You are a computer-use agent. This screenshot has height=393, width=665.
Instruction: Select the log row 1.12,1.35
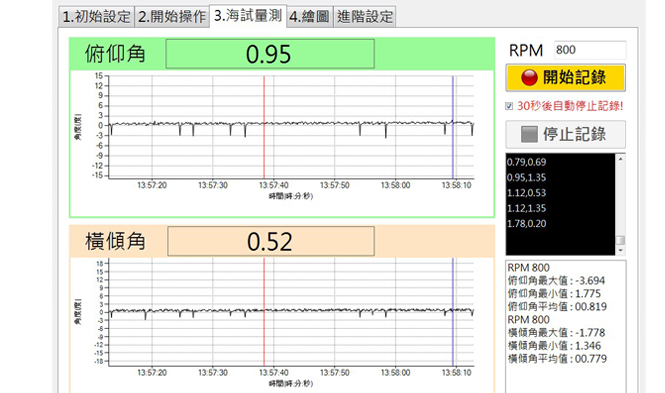point(526,208)
